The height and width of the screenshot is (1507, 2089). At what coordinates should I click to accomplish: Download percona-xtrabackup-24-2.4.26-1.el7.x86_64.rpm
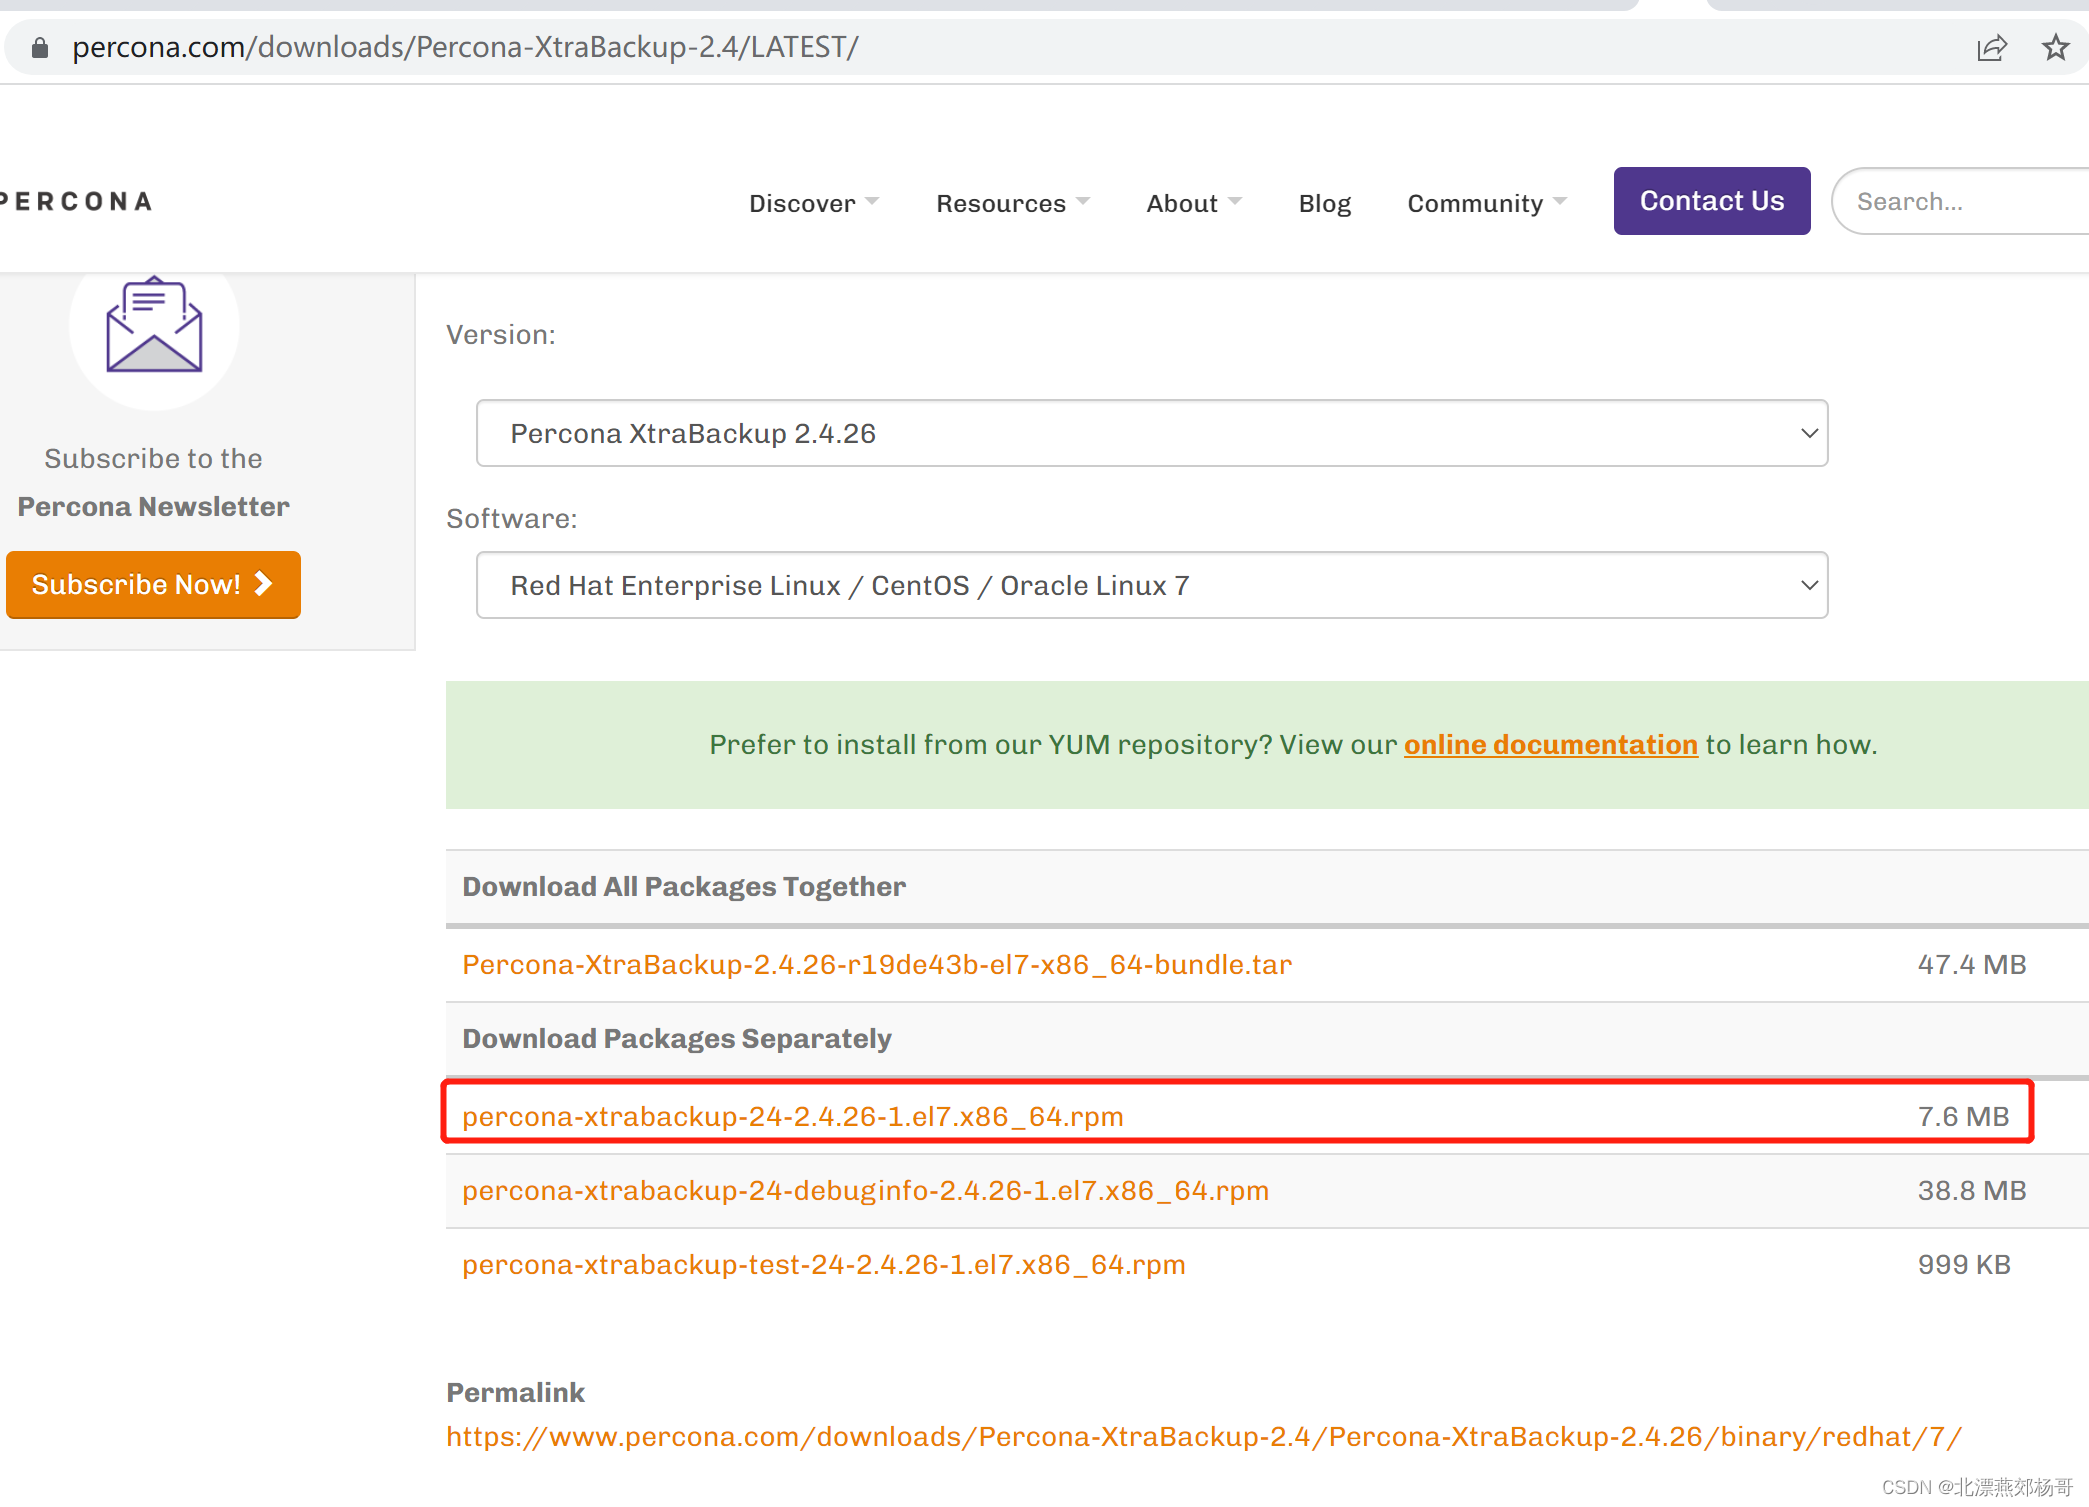793,1116
